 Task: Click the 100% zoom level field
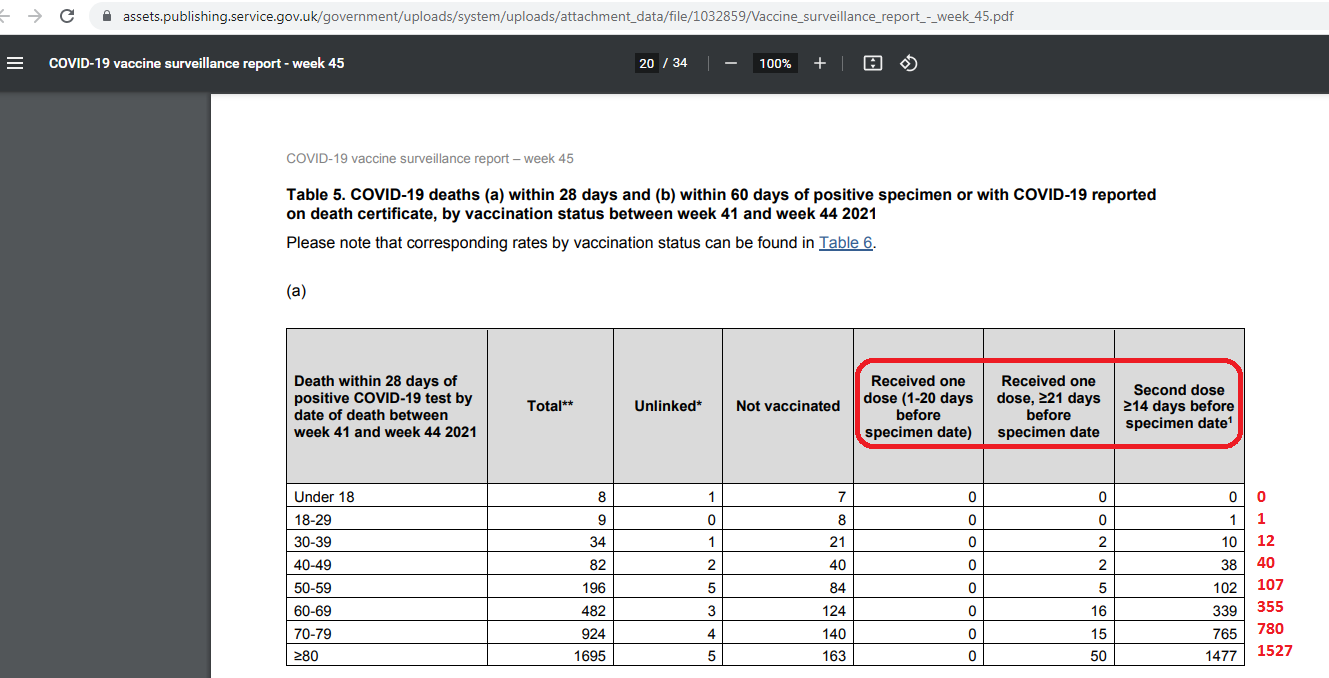point(775,63)
